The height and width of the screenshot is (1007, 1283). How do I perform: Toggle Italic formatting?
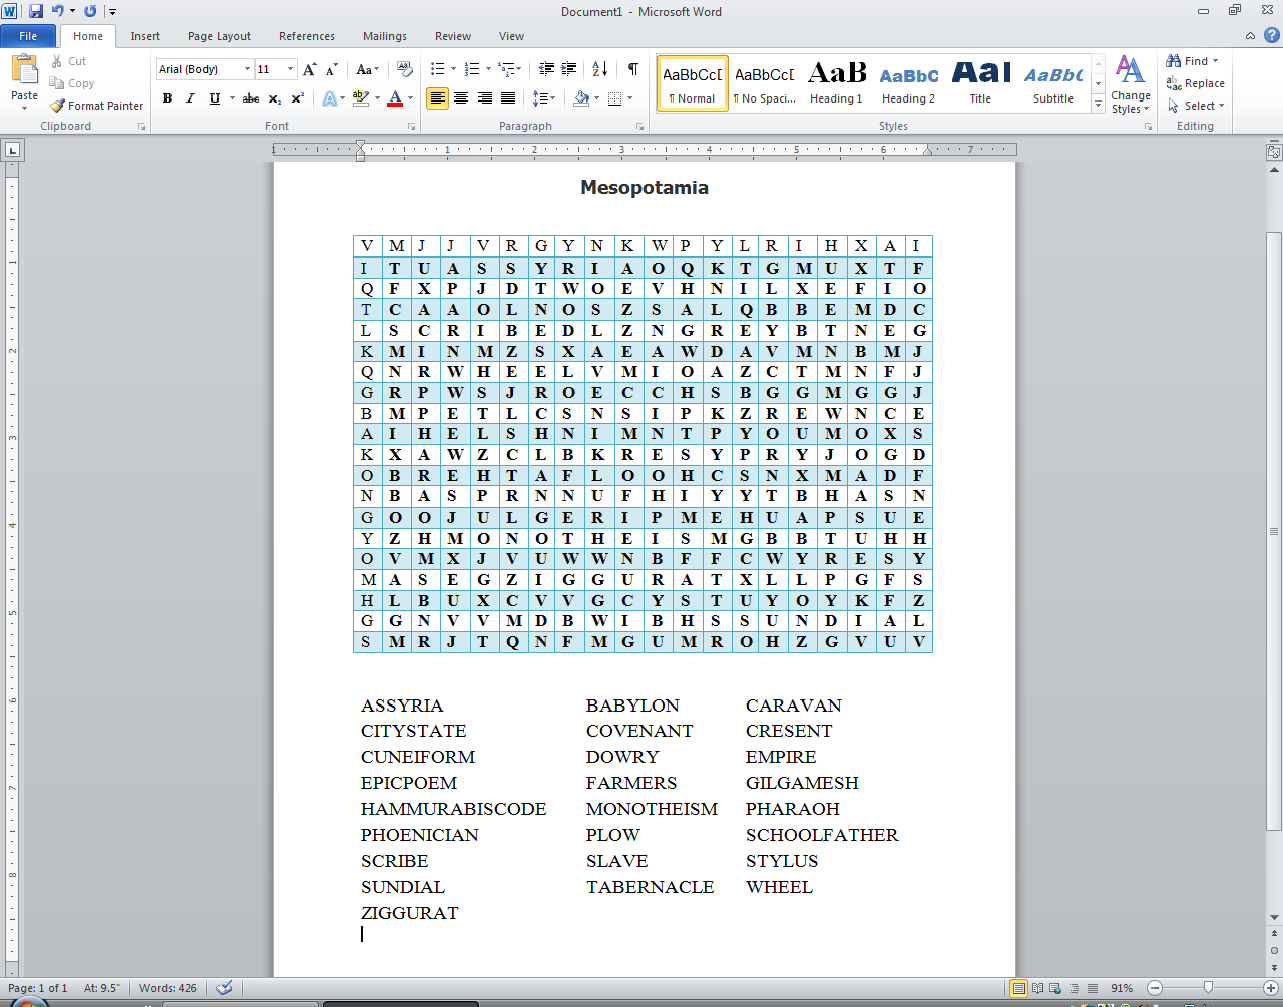[x=190, y=98]
